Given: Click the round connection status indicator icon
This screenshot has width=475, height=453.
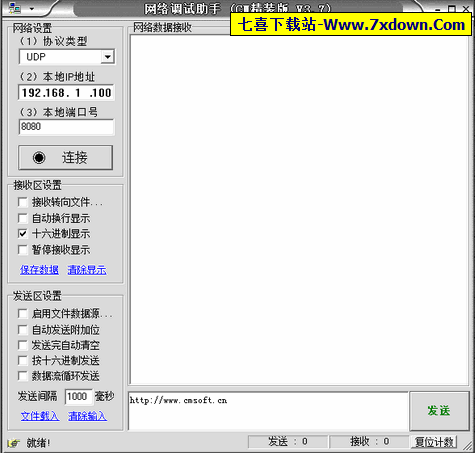Looking at the screenshot, I should click(x=39, y=157).
